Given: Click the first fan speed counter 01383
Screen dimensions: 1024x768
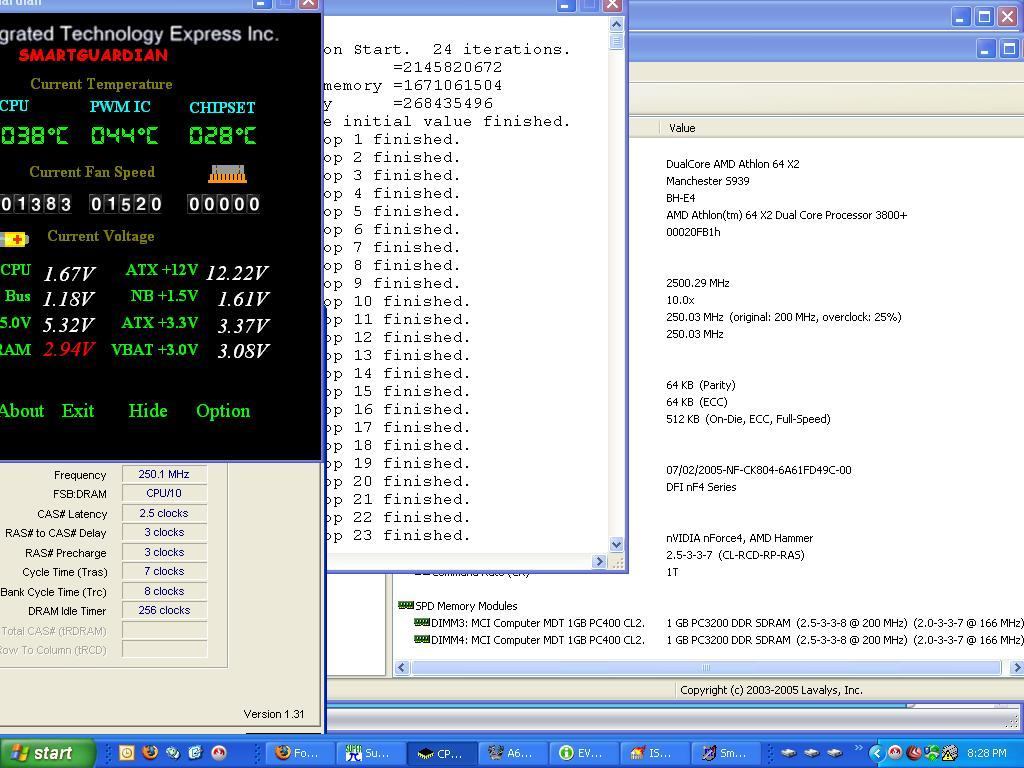Looking at the screenshot, I should point(36,204).
